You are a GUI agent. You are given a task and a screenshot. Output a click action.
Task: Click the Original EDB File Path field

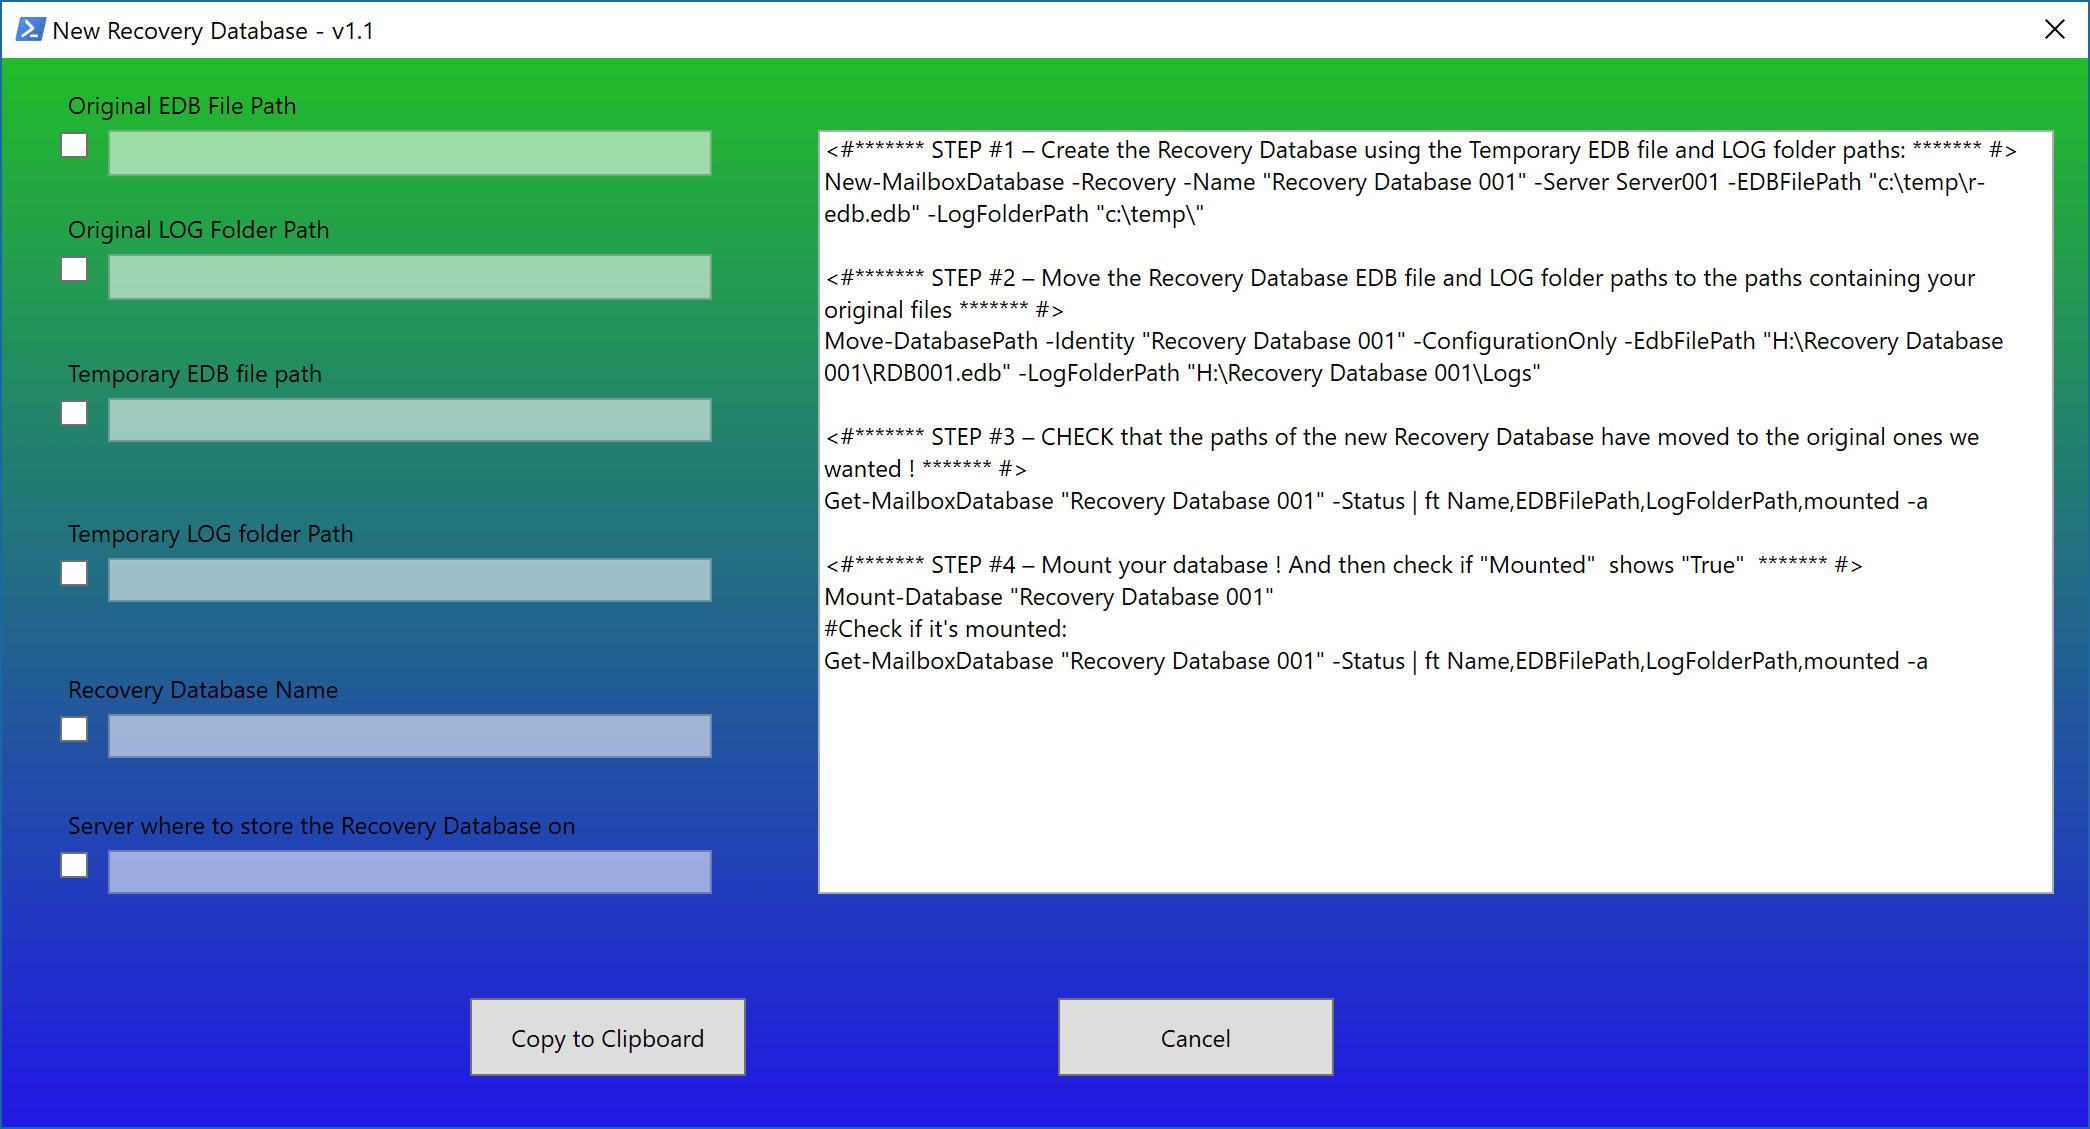coord(409,153)
